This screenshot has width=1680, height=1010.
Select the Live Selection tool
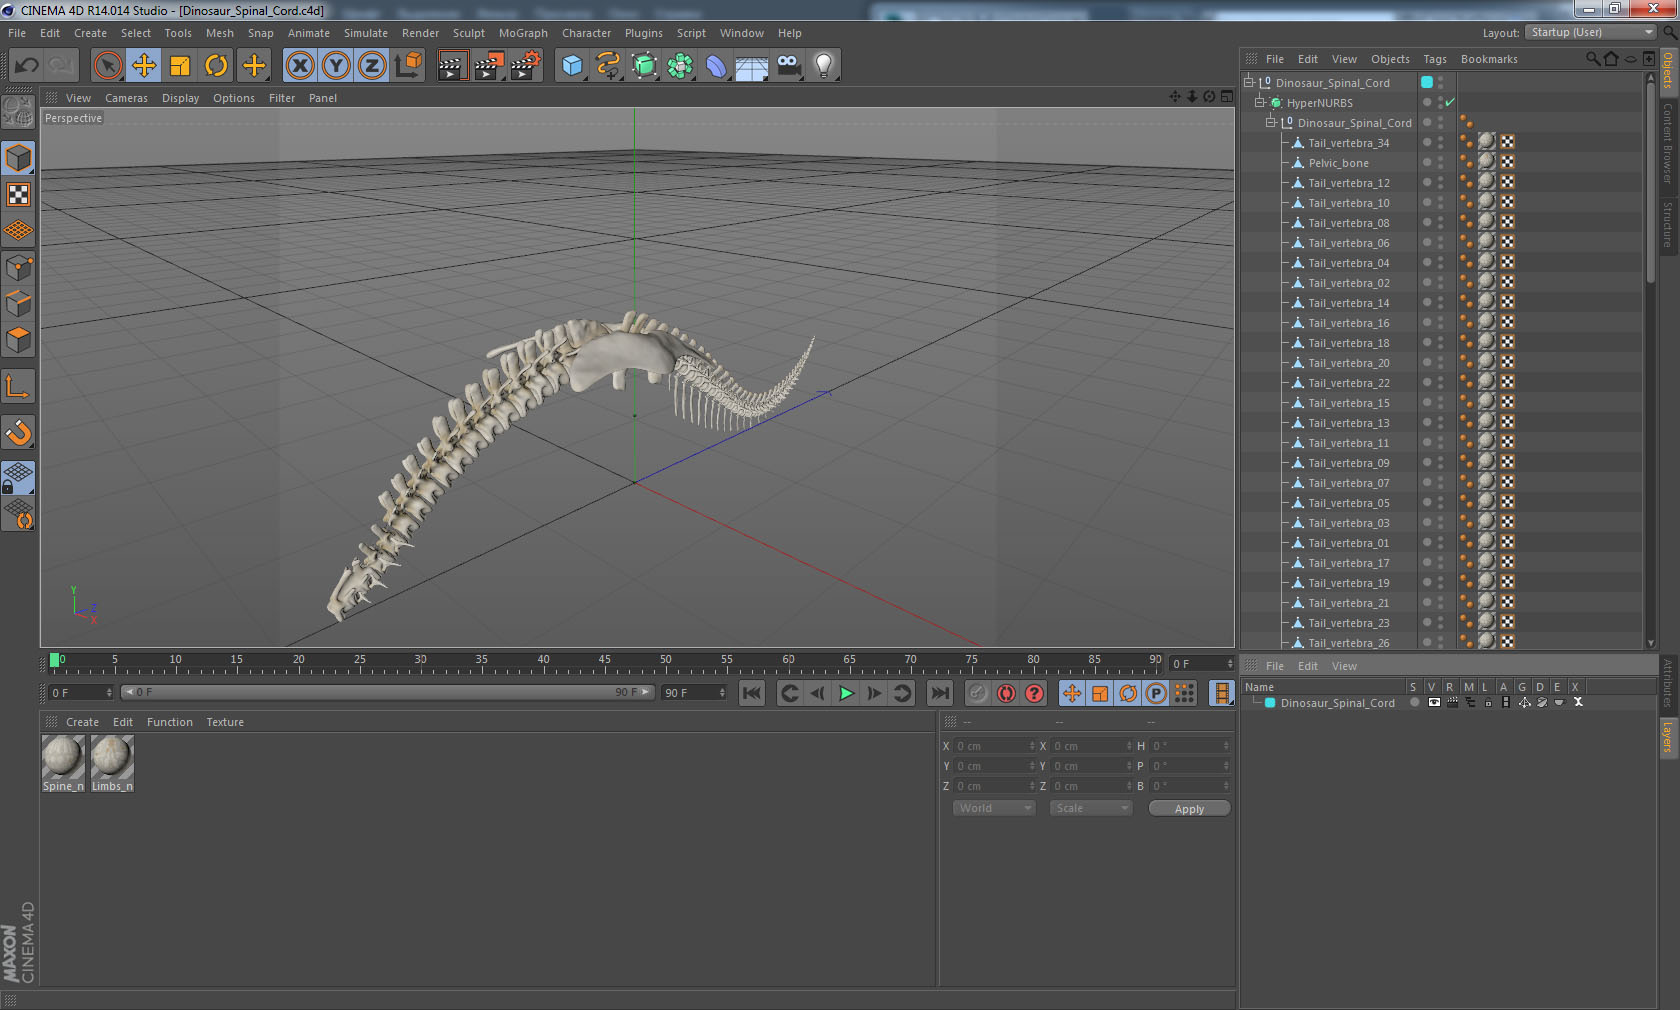pyautogui.click(x=107, y=66)
